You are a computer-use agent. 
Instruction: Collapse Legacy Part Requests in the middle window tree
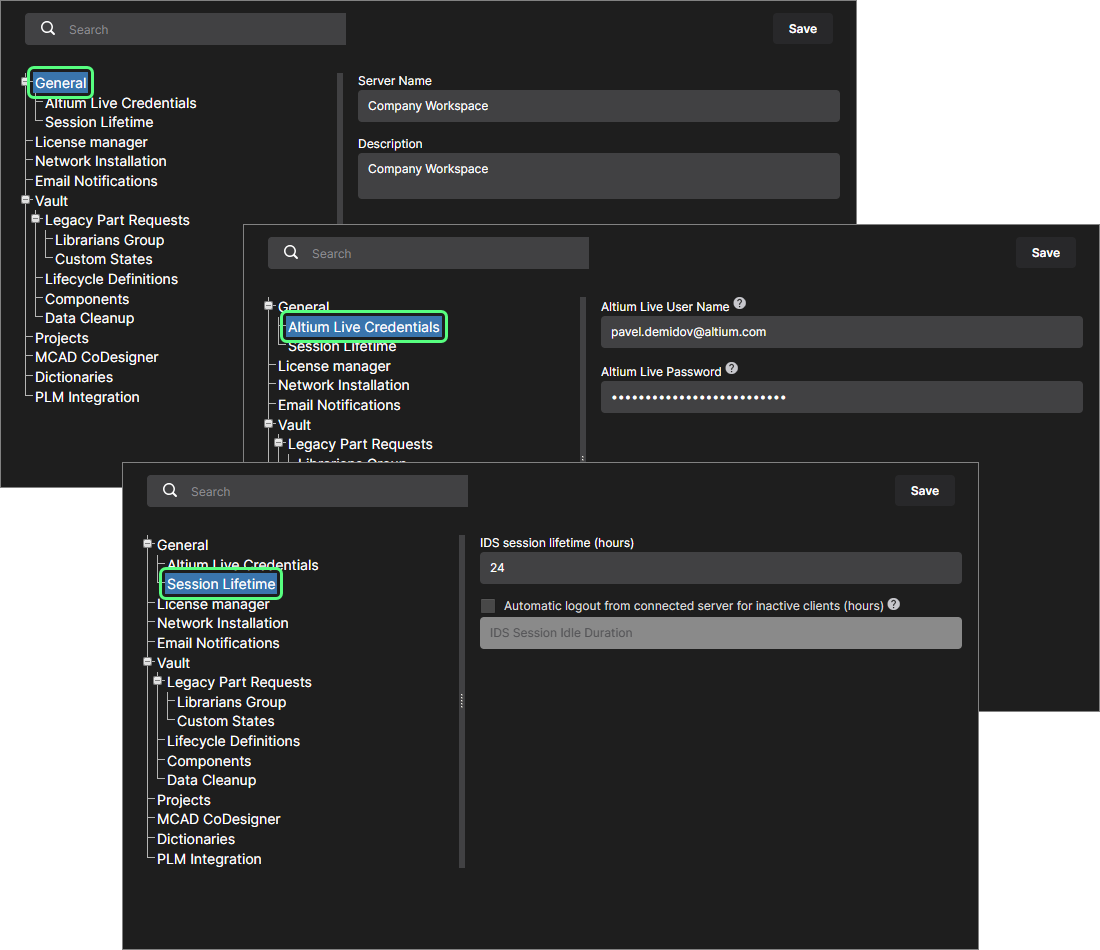pyautogui.click(x=278, y=443)
